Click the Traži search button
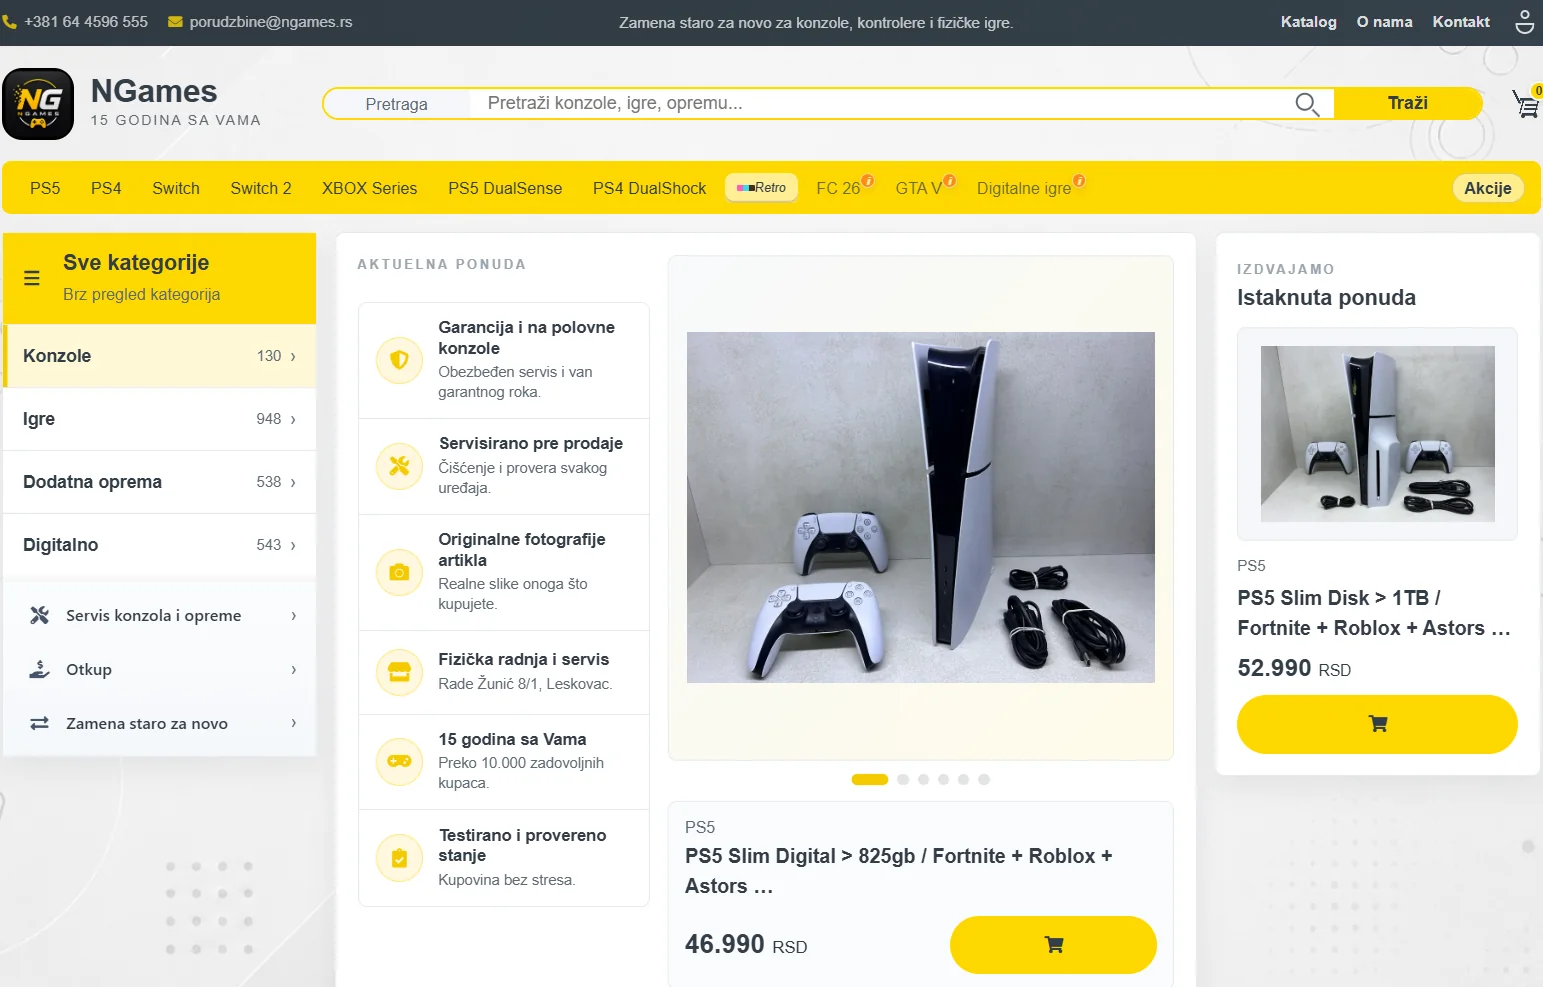The height and width of the screenshot is (987, 1543). click(x=1407, y=103)
